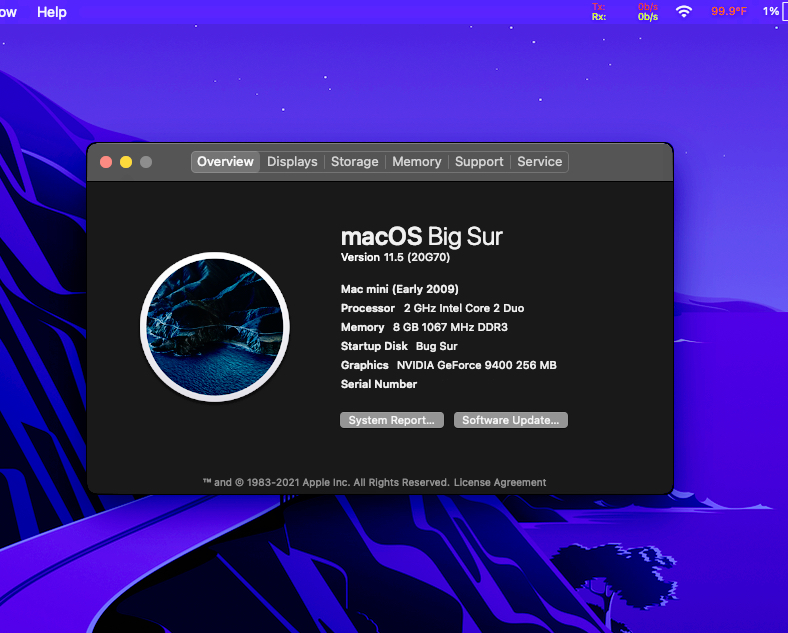
Task: Click the 99.9°F temperature indicator
Action: click(x=729, y=11)
